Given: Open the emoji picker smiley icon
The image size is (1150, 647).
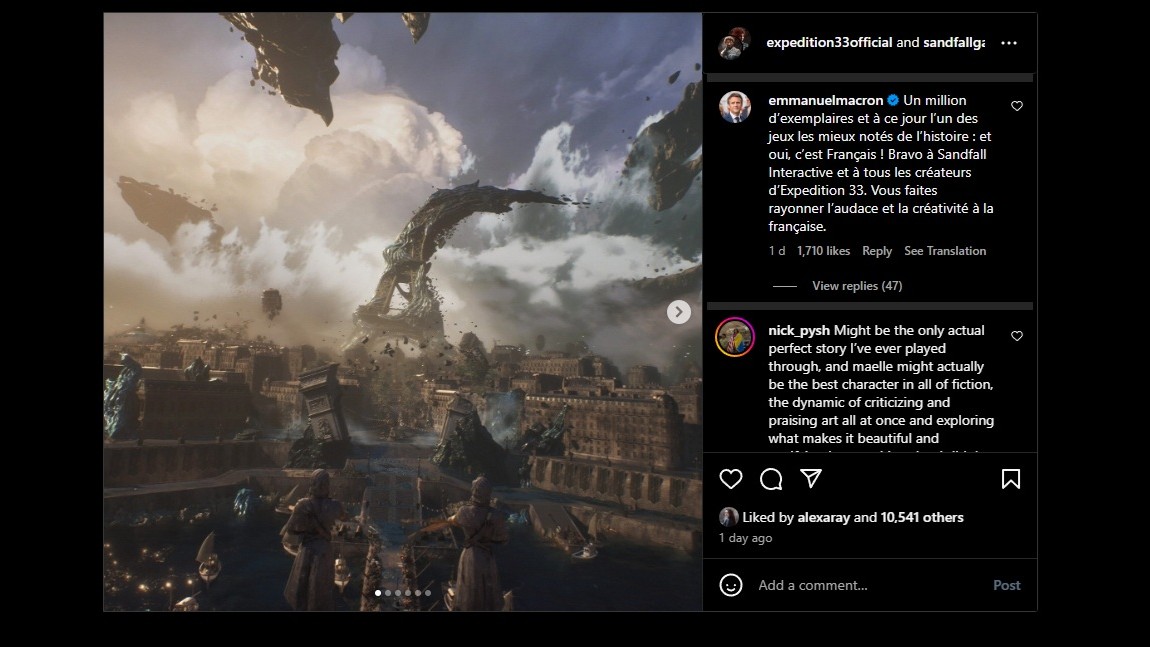Looking at the screenshot, I should pos(730,585).
